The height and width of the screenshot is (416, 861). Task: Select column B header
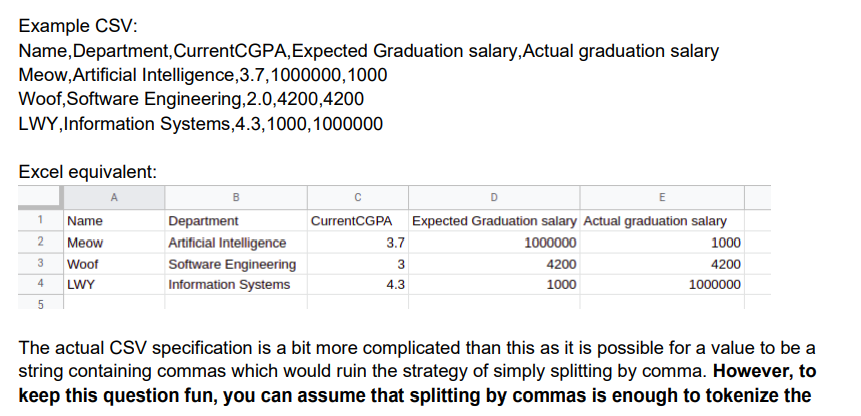click(236, 198)
